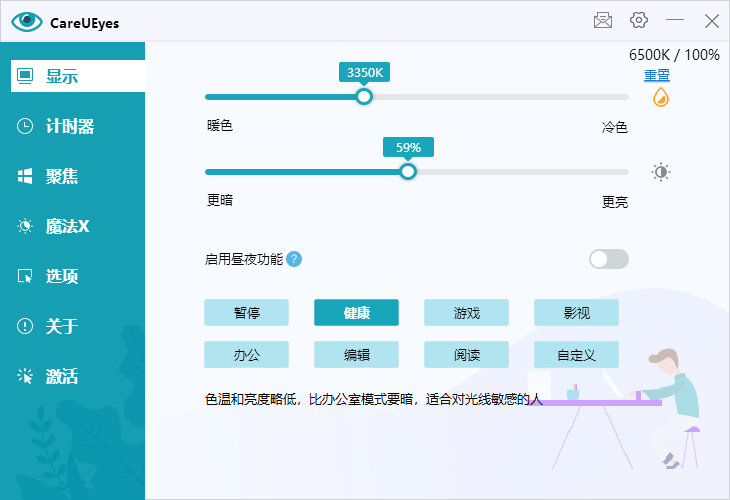Minimize the CareUEyes window
730x500 pixels.
(x=675, y=20)
